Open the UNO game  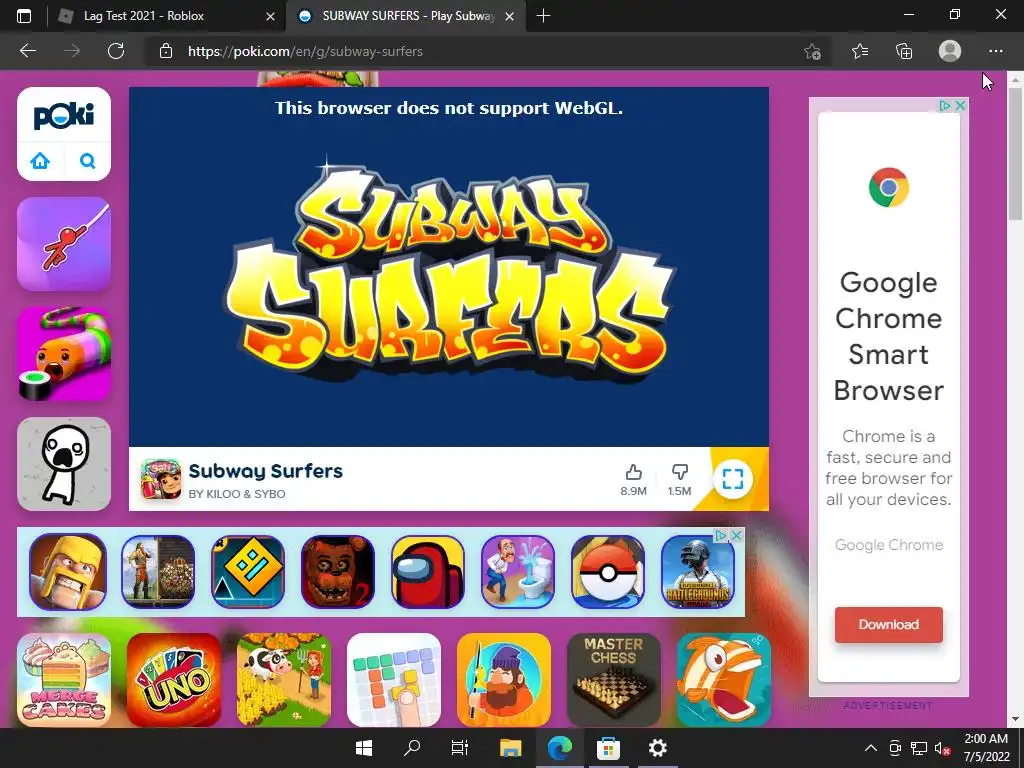click(174, 680)
